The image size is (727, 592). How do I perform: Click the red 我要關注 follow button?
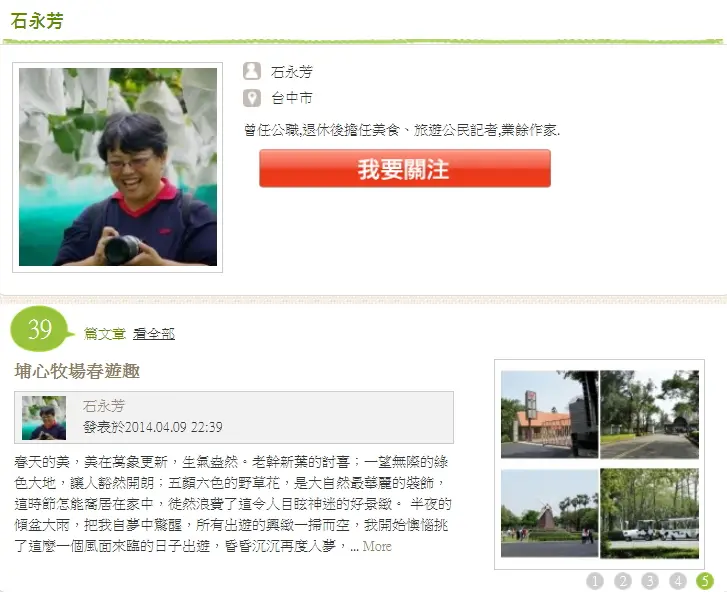coord(405,168)
